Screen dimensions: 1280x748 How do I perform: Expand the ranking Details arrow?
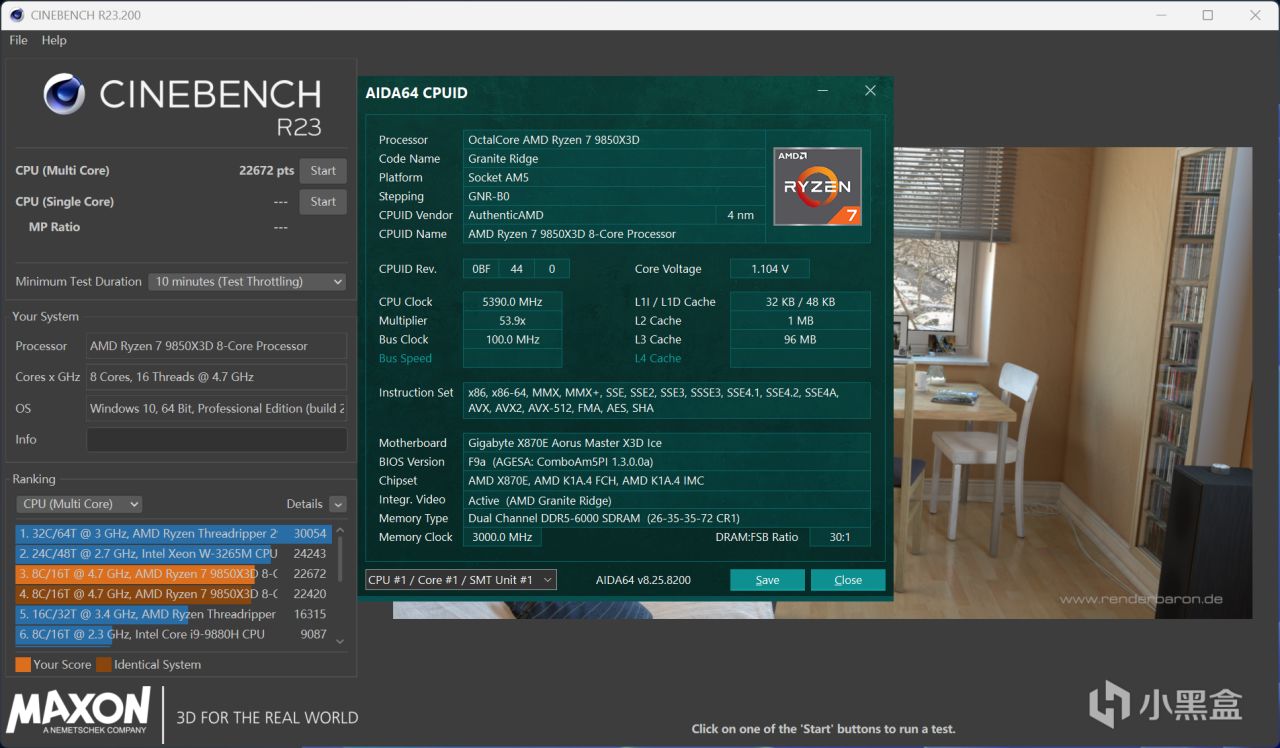click(338, 504)
